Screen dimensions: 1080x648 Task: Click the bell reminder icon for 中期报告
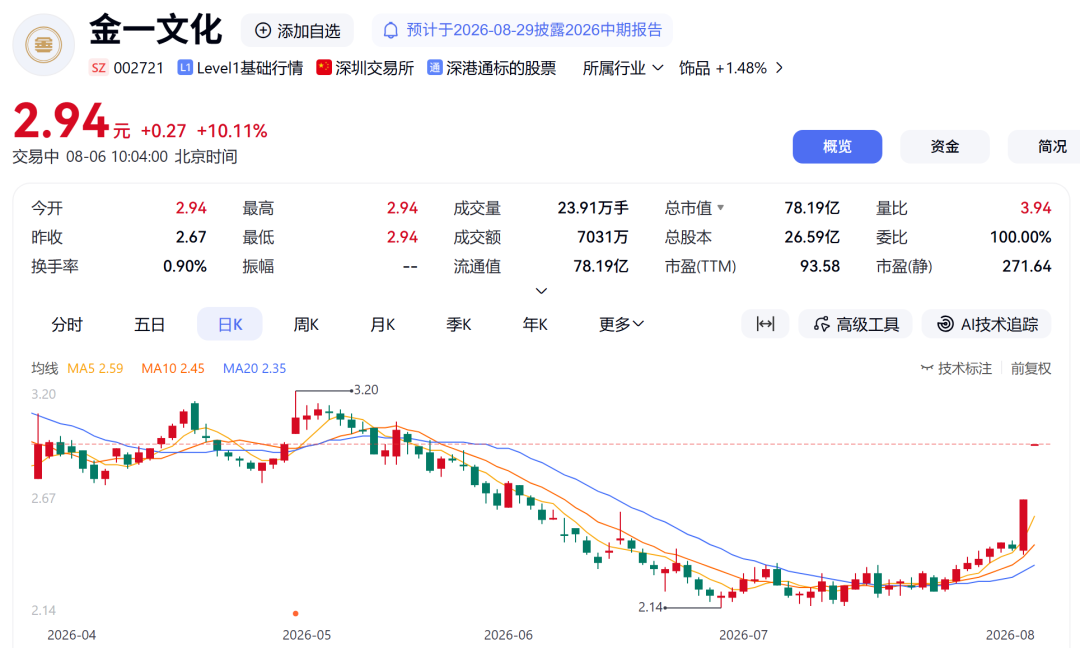click(x=391, y=30)
